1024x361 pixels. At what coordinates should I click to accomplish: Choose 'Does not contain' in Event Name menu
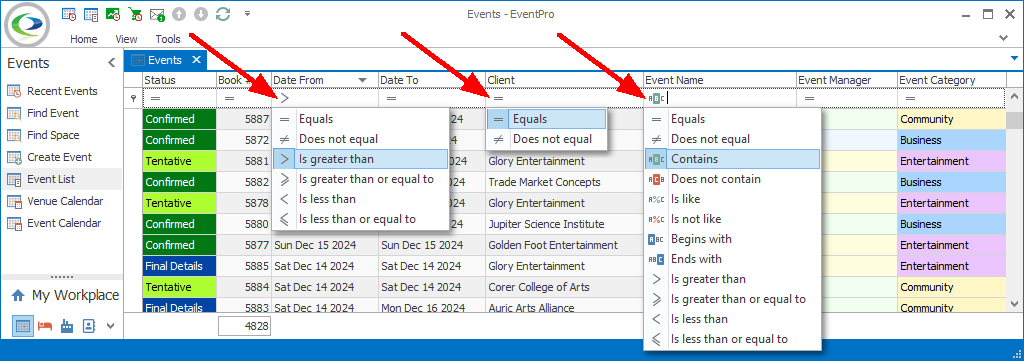[732, 179]
